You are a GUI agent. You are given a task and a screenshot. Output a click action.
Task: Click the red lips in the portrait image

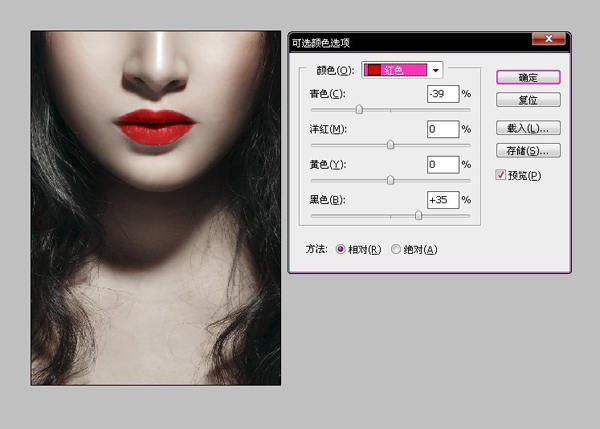click(x=155, y=127)
